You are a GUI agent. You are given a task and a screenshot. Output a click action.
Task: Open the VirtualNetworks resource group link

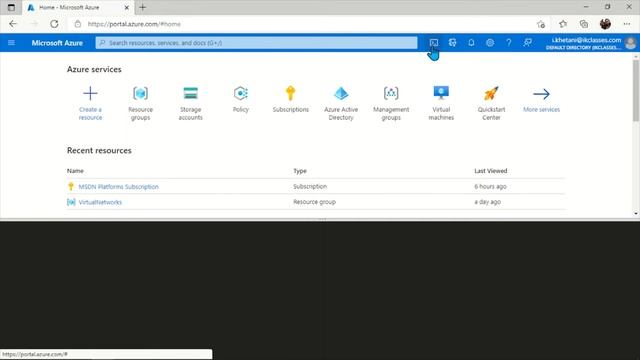100,202
